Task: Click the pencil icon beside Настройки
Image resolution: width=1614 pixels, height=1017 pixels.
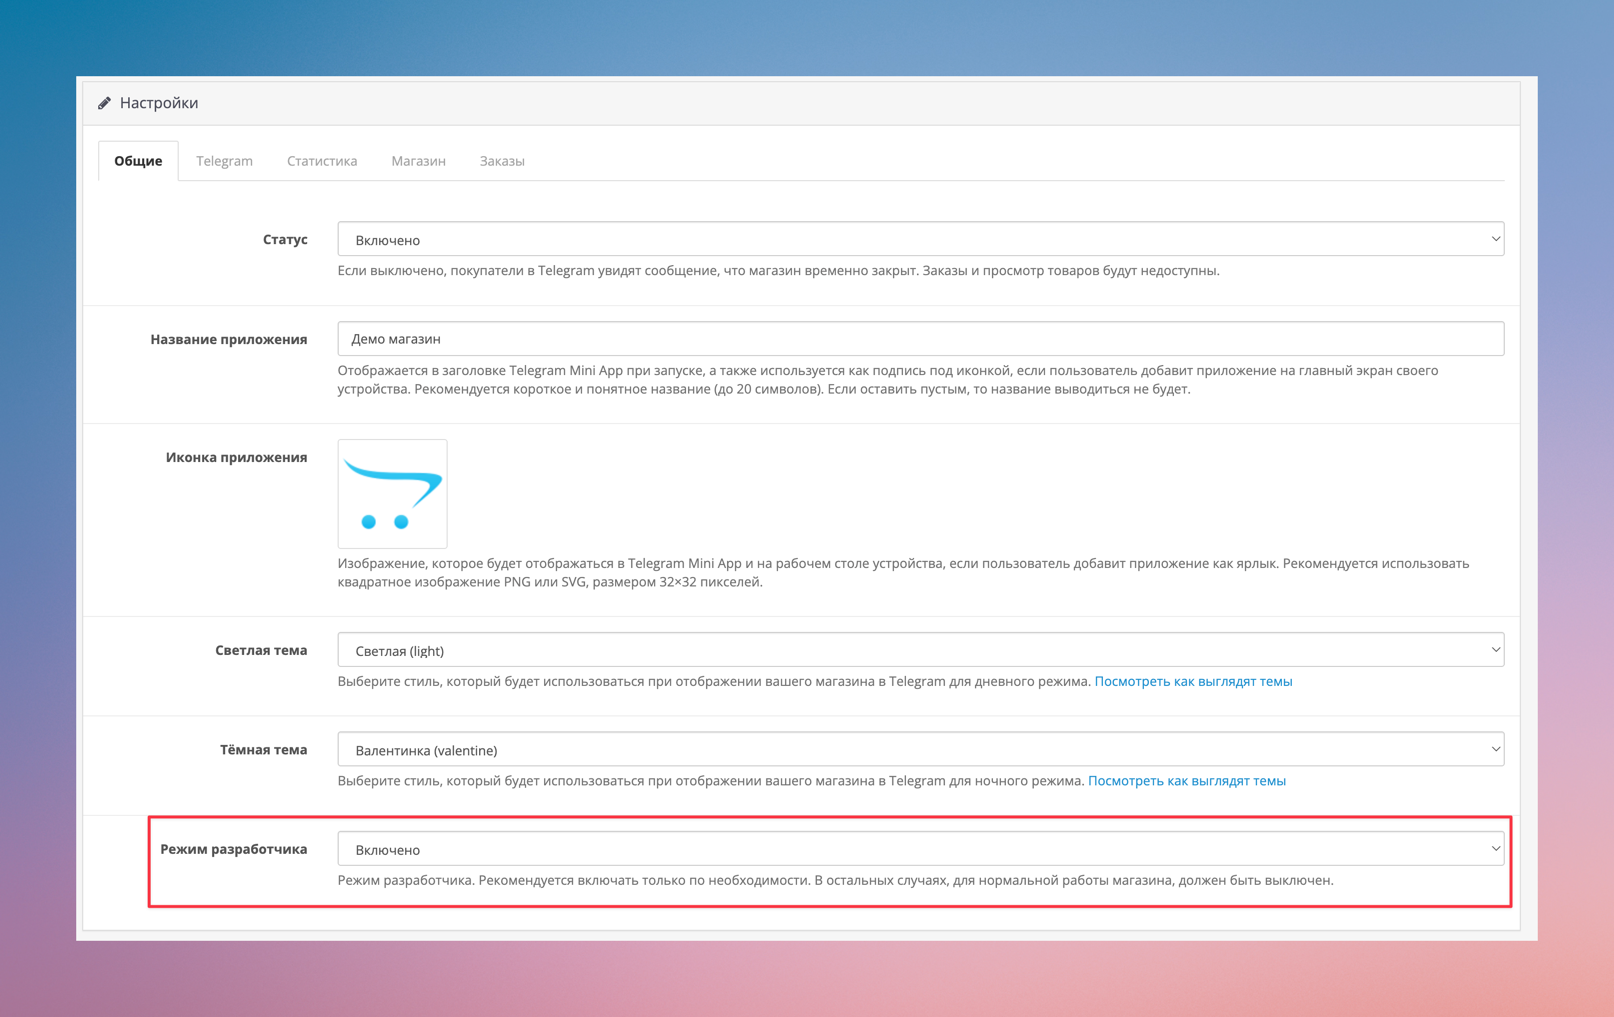Action: point(104,103)
